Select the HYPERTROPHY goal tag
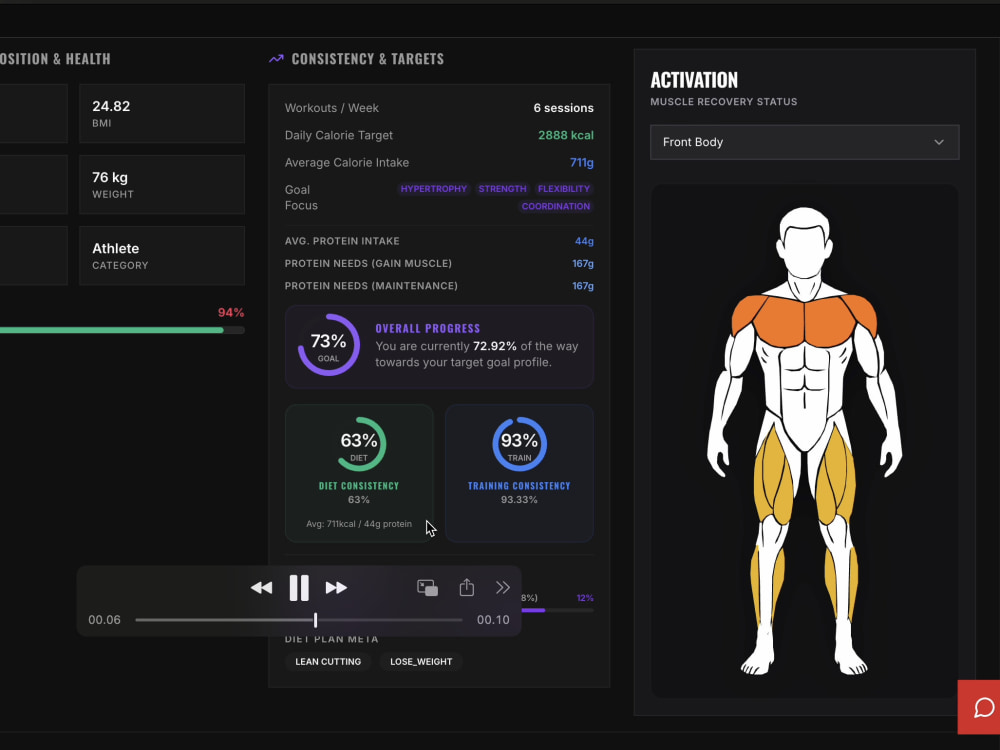The height and width of the screenshot is (750, 1000). tap(434, 189)
